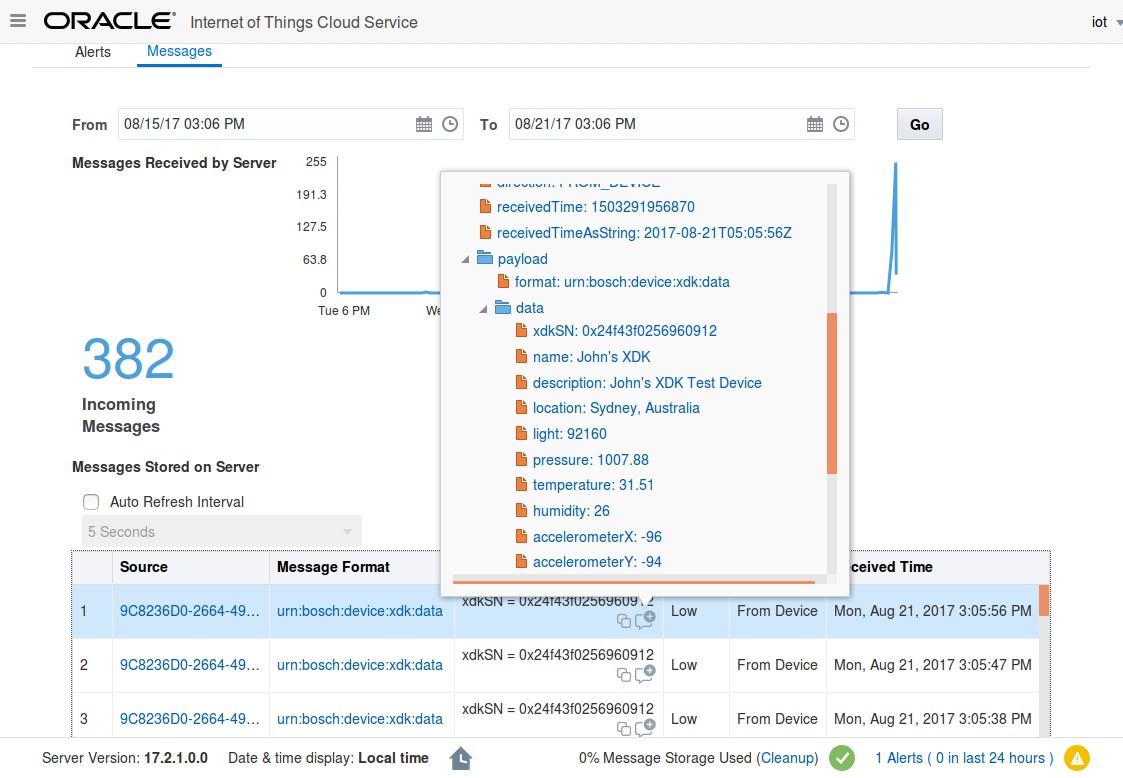This screenshot has width=1123, height=778.
Task: Click the yellow alert warning icon
Action: click(x=1077, y=758)
